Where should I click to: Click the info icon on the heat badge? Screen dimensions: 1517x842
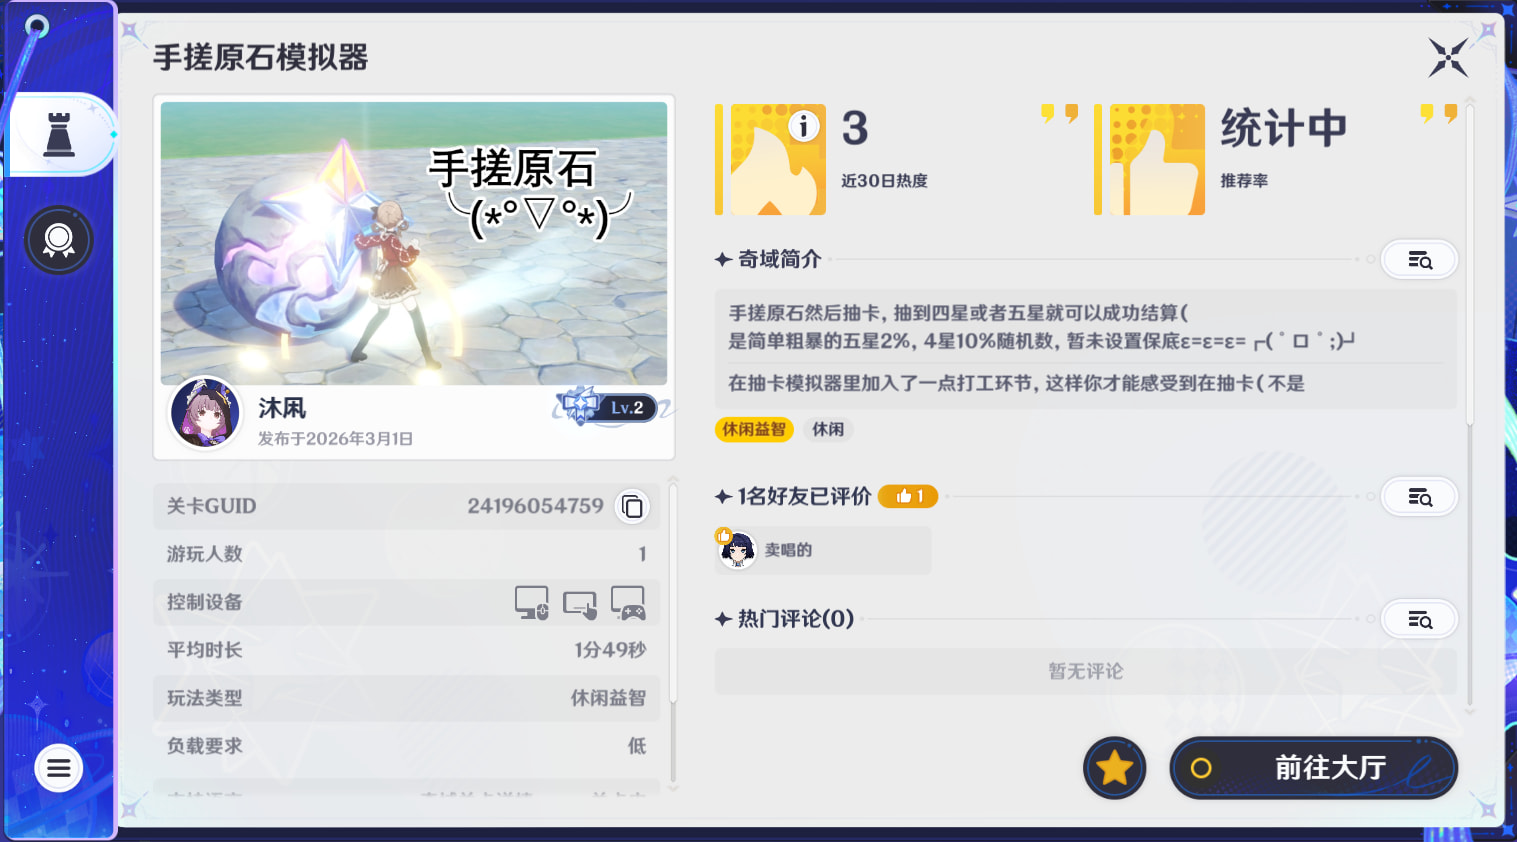804,126
